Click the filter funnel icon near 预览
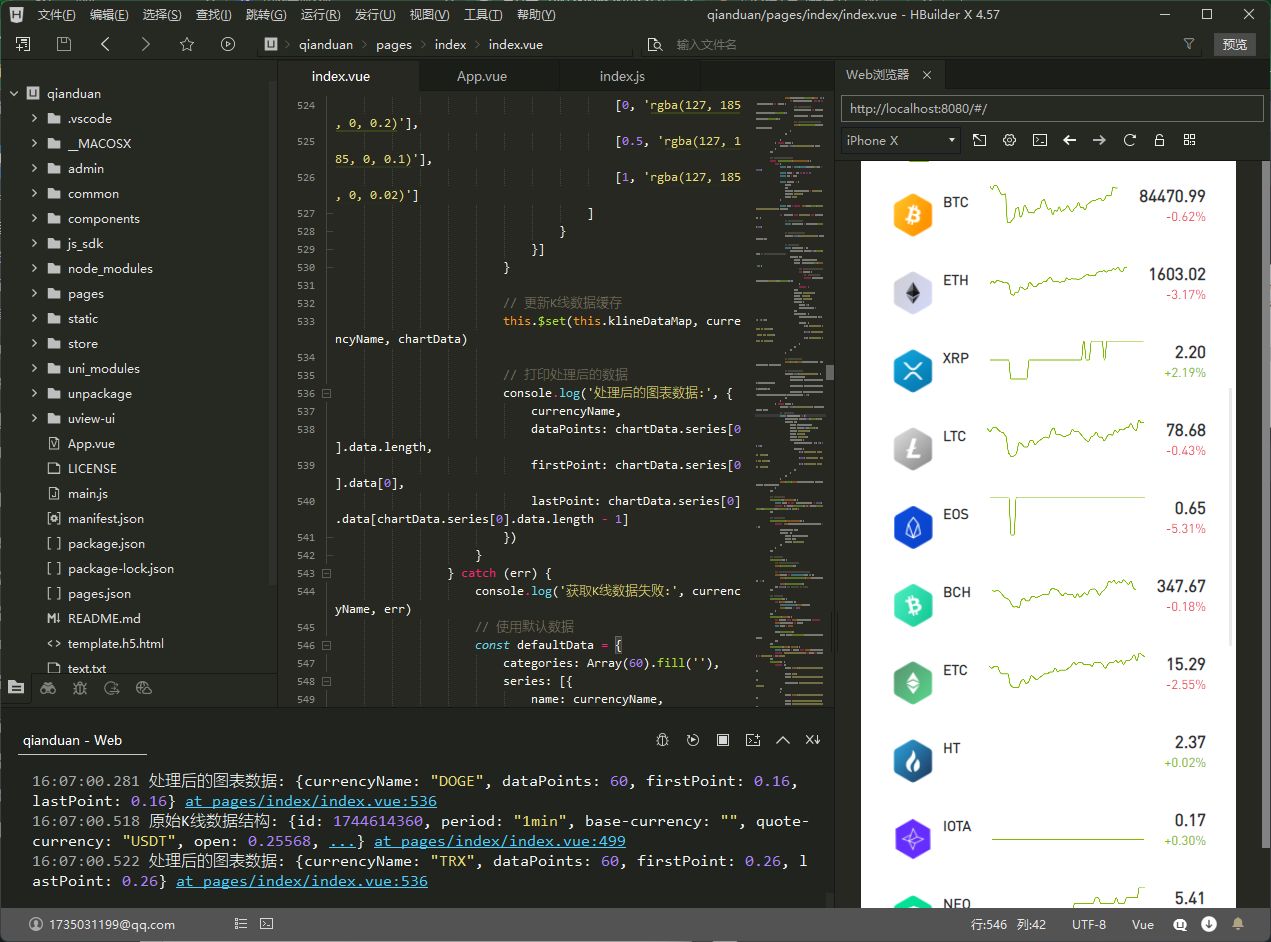This screenshot has width=1271, height=942. pyautogui.click(x=1188, y=44)
